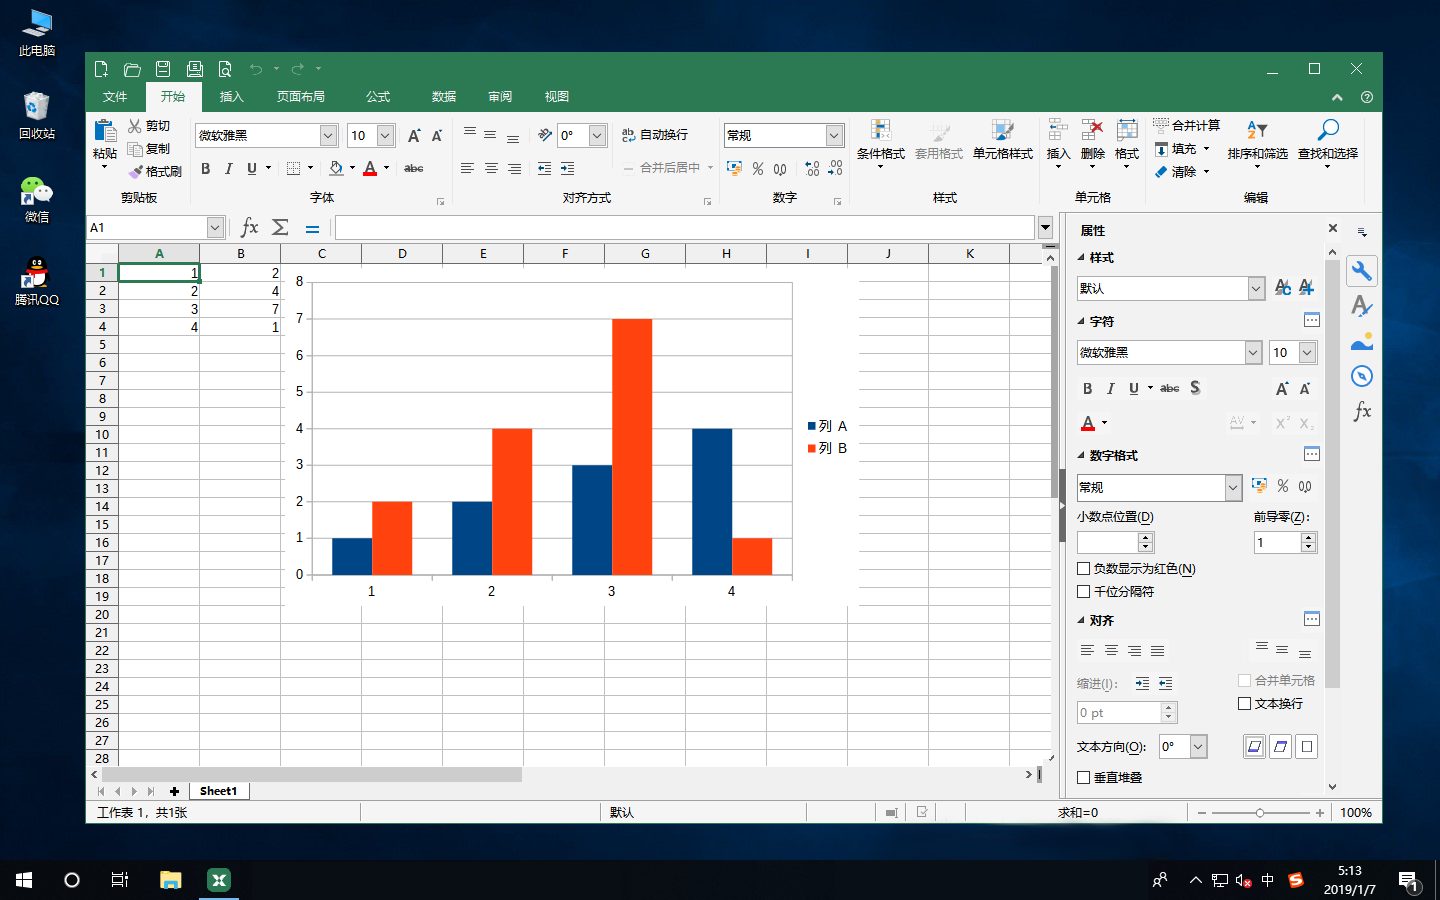Enable 负数显示为红色 checkbox

[x=1083, y=569]
